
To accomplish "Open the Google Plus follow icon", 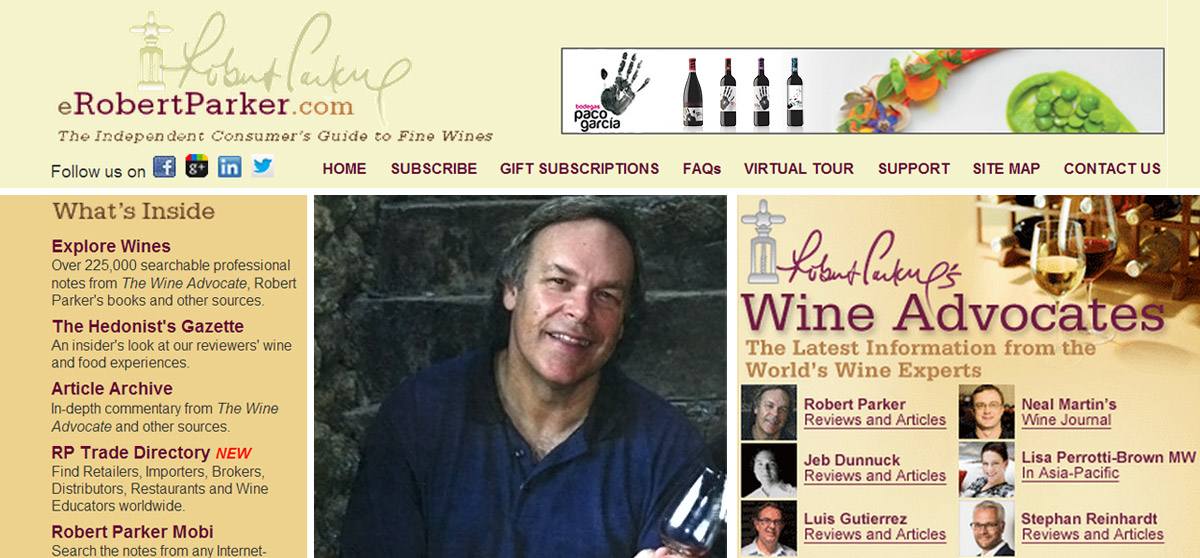I will coord(196,167).
